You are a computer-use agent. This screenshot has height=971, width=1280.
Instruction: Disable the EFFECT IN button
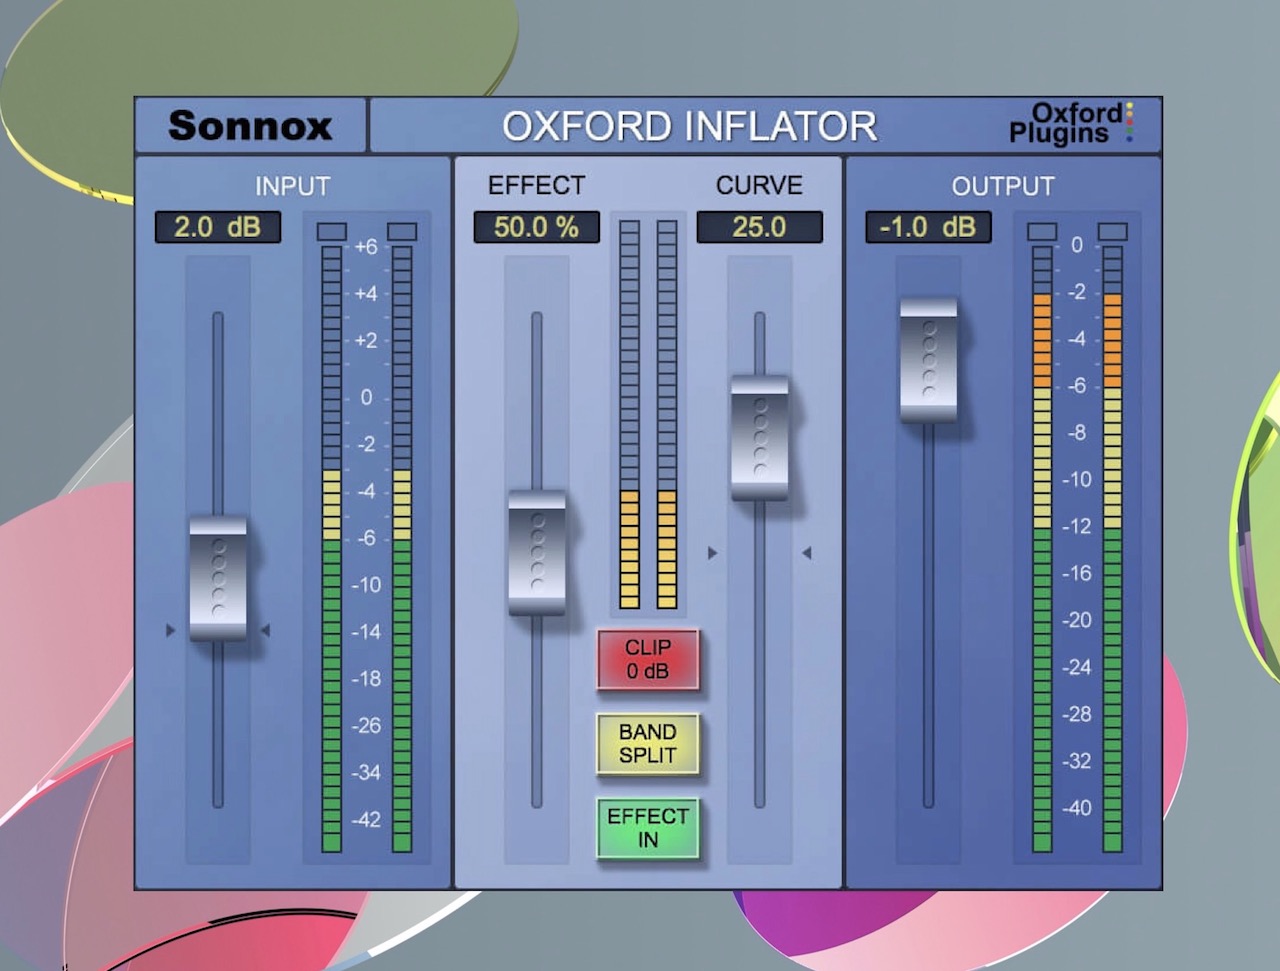(647, 828)
